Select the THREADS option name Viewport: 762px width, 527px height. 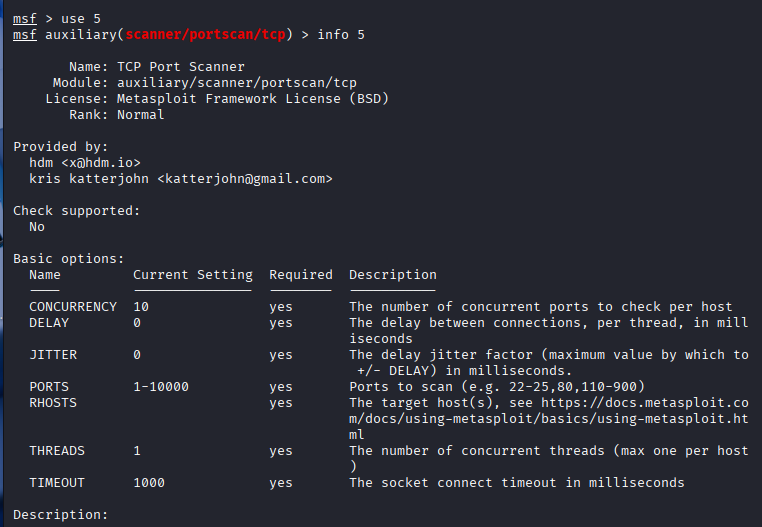point(56,451)
